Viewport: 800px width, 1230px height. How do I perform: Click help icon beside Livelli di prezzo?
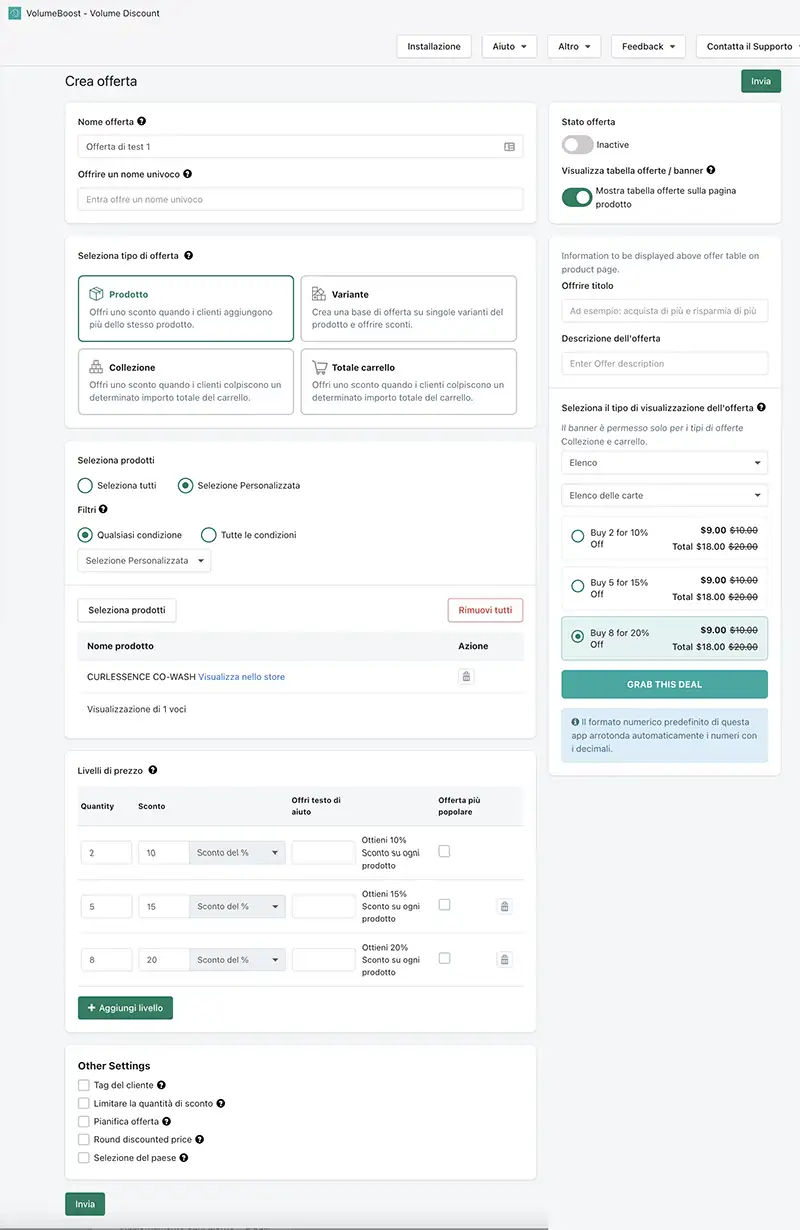(x=152, y=771)
